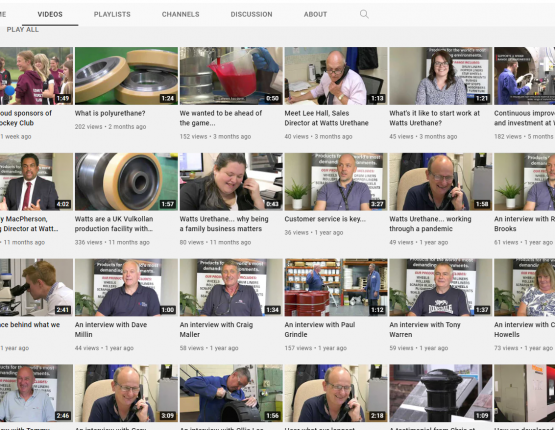
Task: Click 'What's it like to start work' title
Action: [434, 118]
